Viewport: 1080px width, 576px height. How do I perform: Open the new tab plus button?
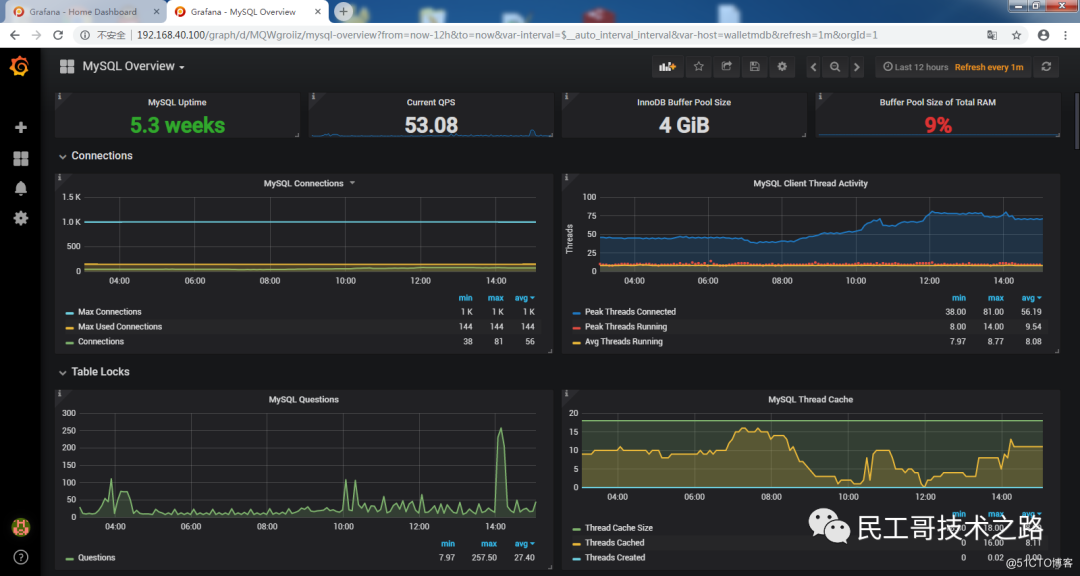point(343,12)
